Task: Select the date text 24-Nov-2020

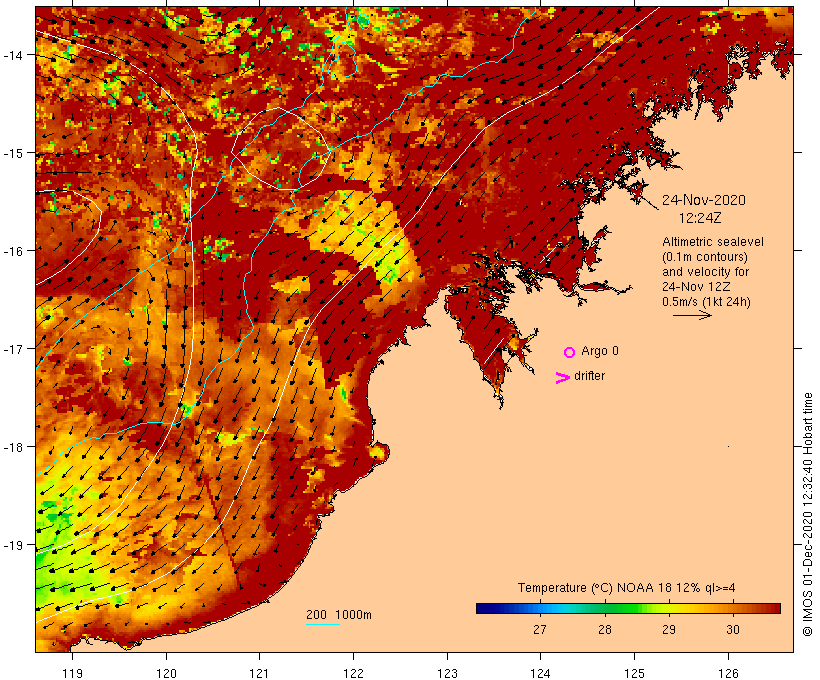Action: tap(704, 200)
